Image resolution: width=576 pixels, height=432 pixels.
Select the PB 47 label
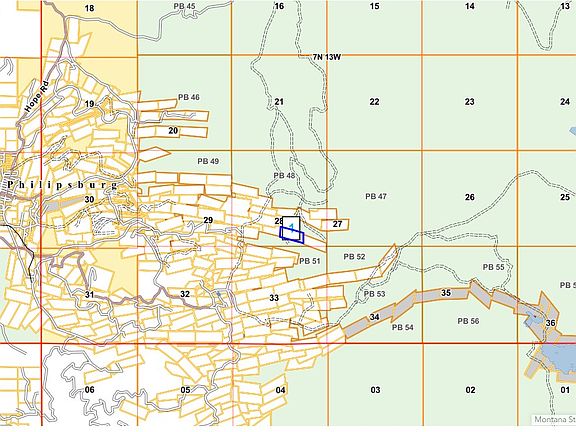coord(376,197)
